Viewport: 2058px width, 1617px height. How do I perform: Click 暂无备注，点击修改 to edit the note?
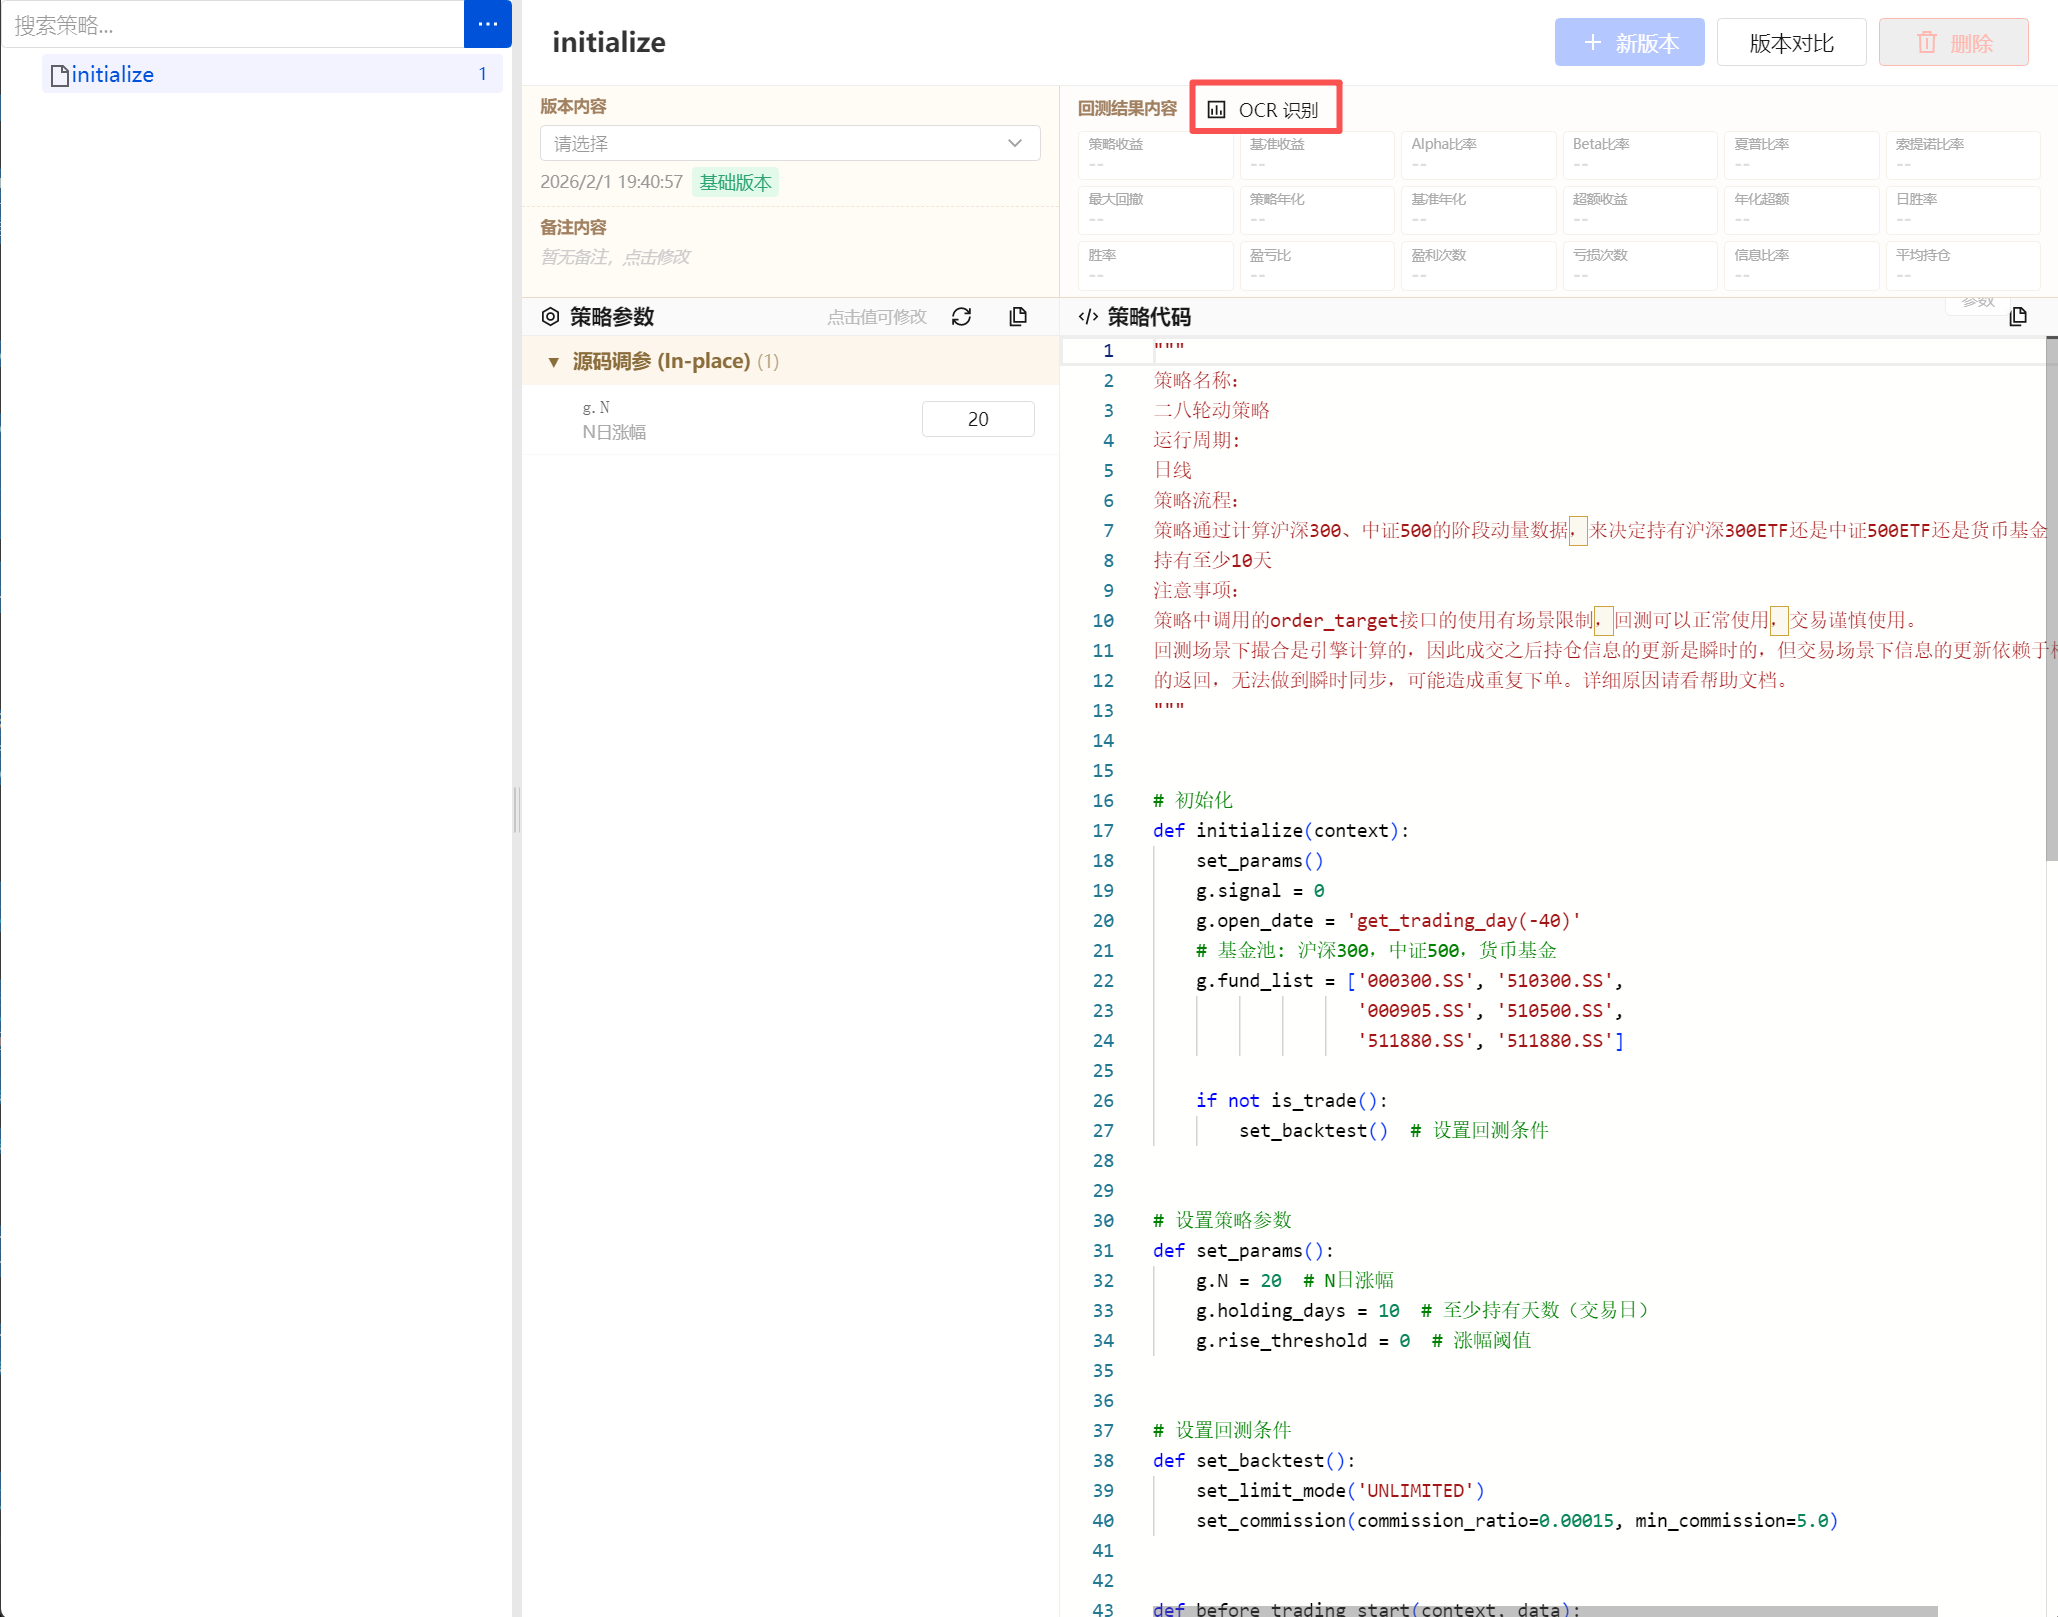tap(615, 257)
